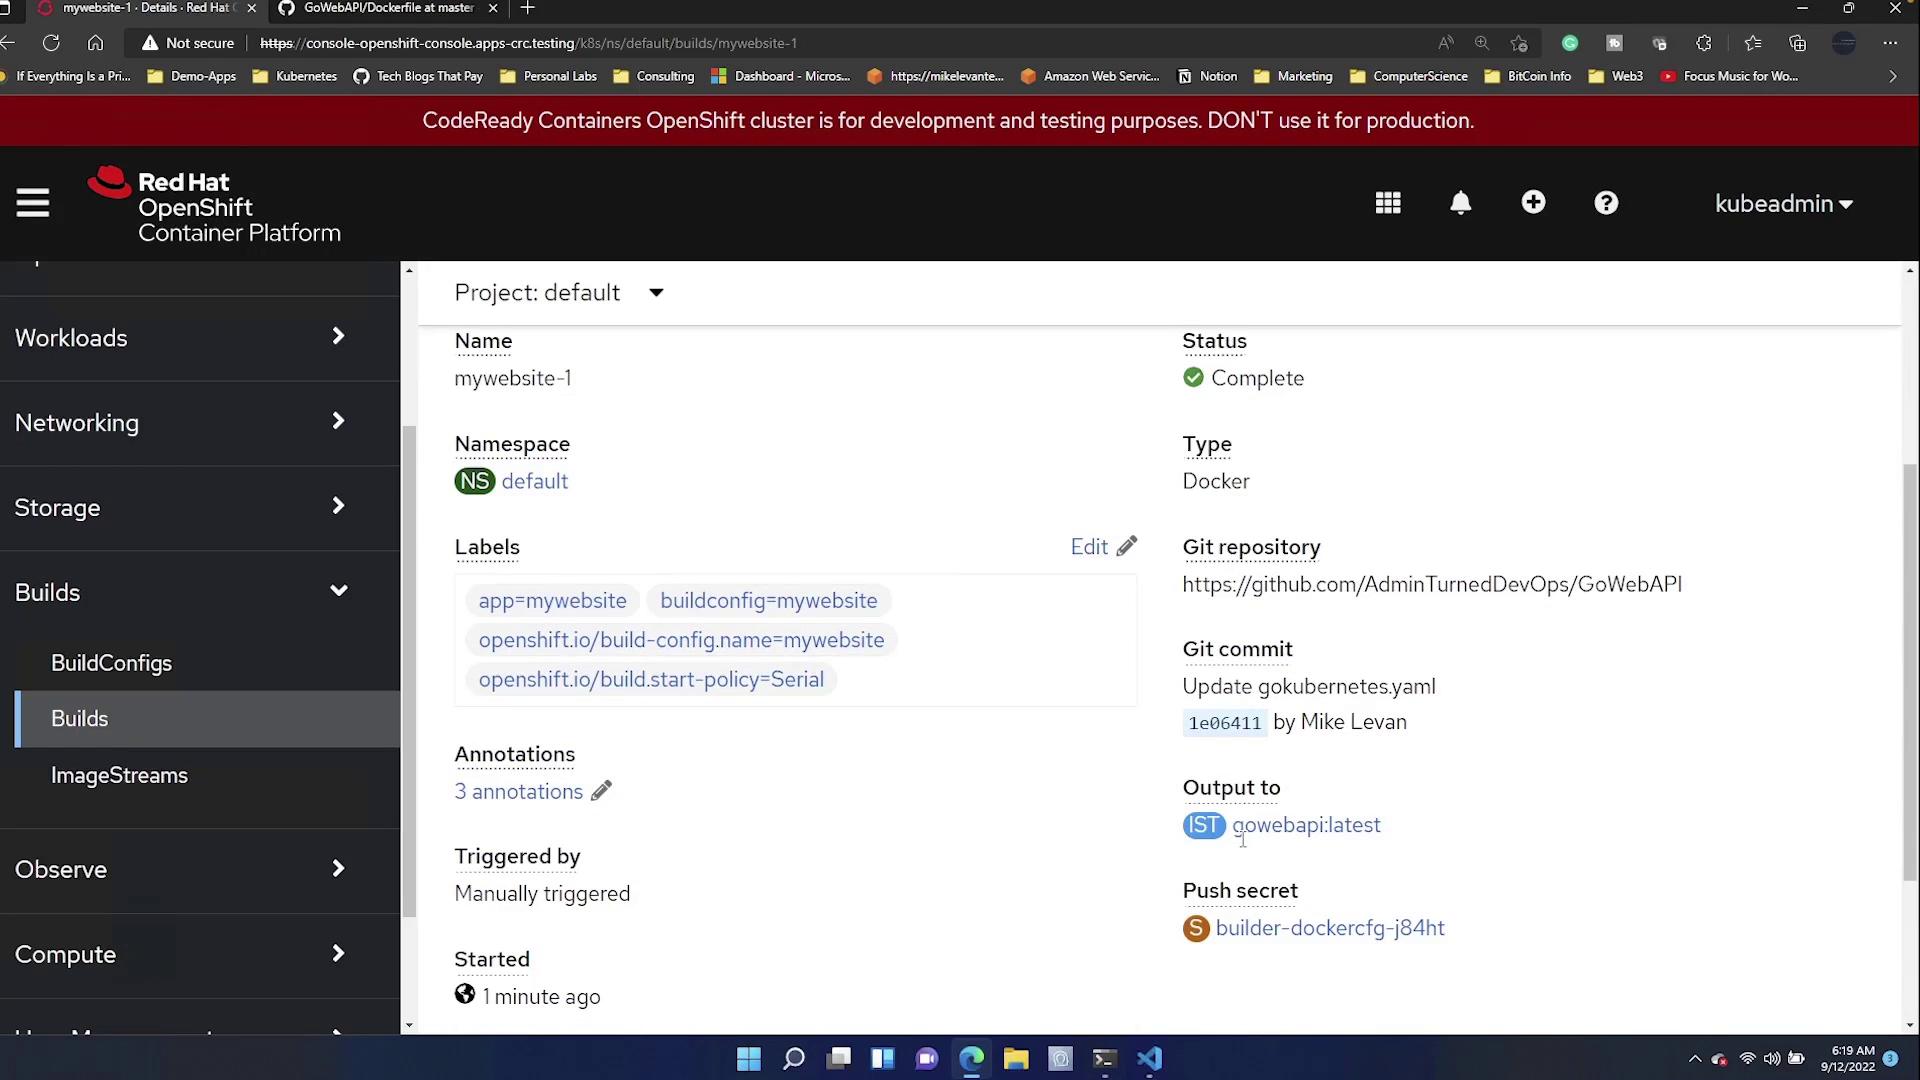Open the application launcher grid icon
Screen dimensions: 1920x1080
tap(1387, 203)
